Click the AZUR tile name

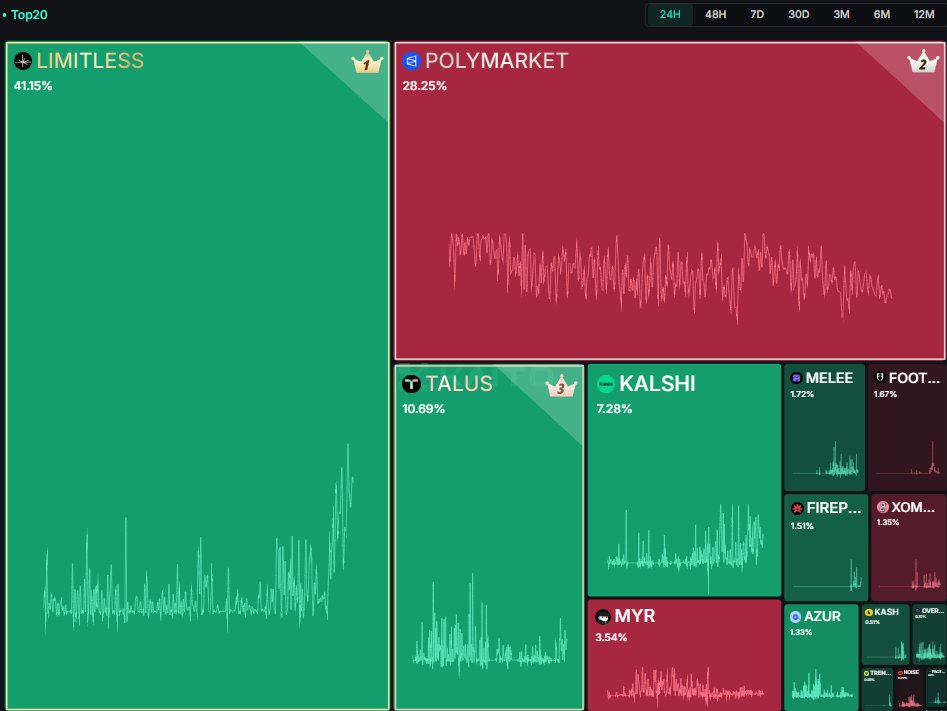(823, 617)
